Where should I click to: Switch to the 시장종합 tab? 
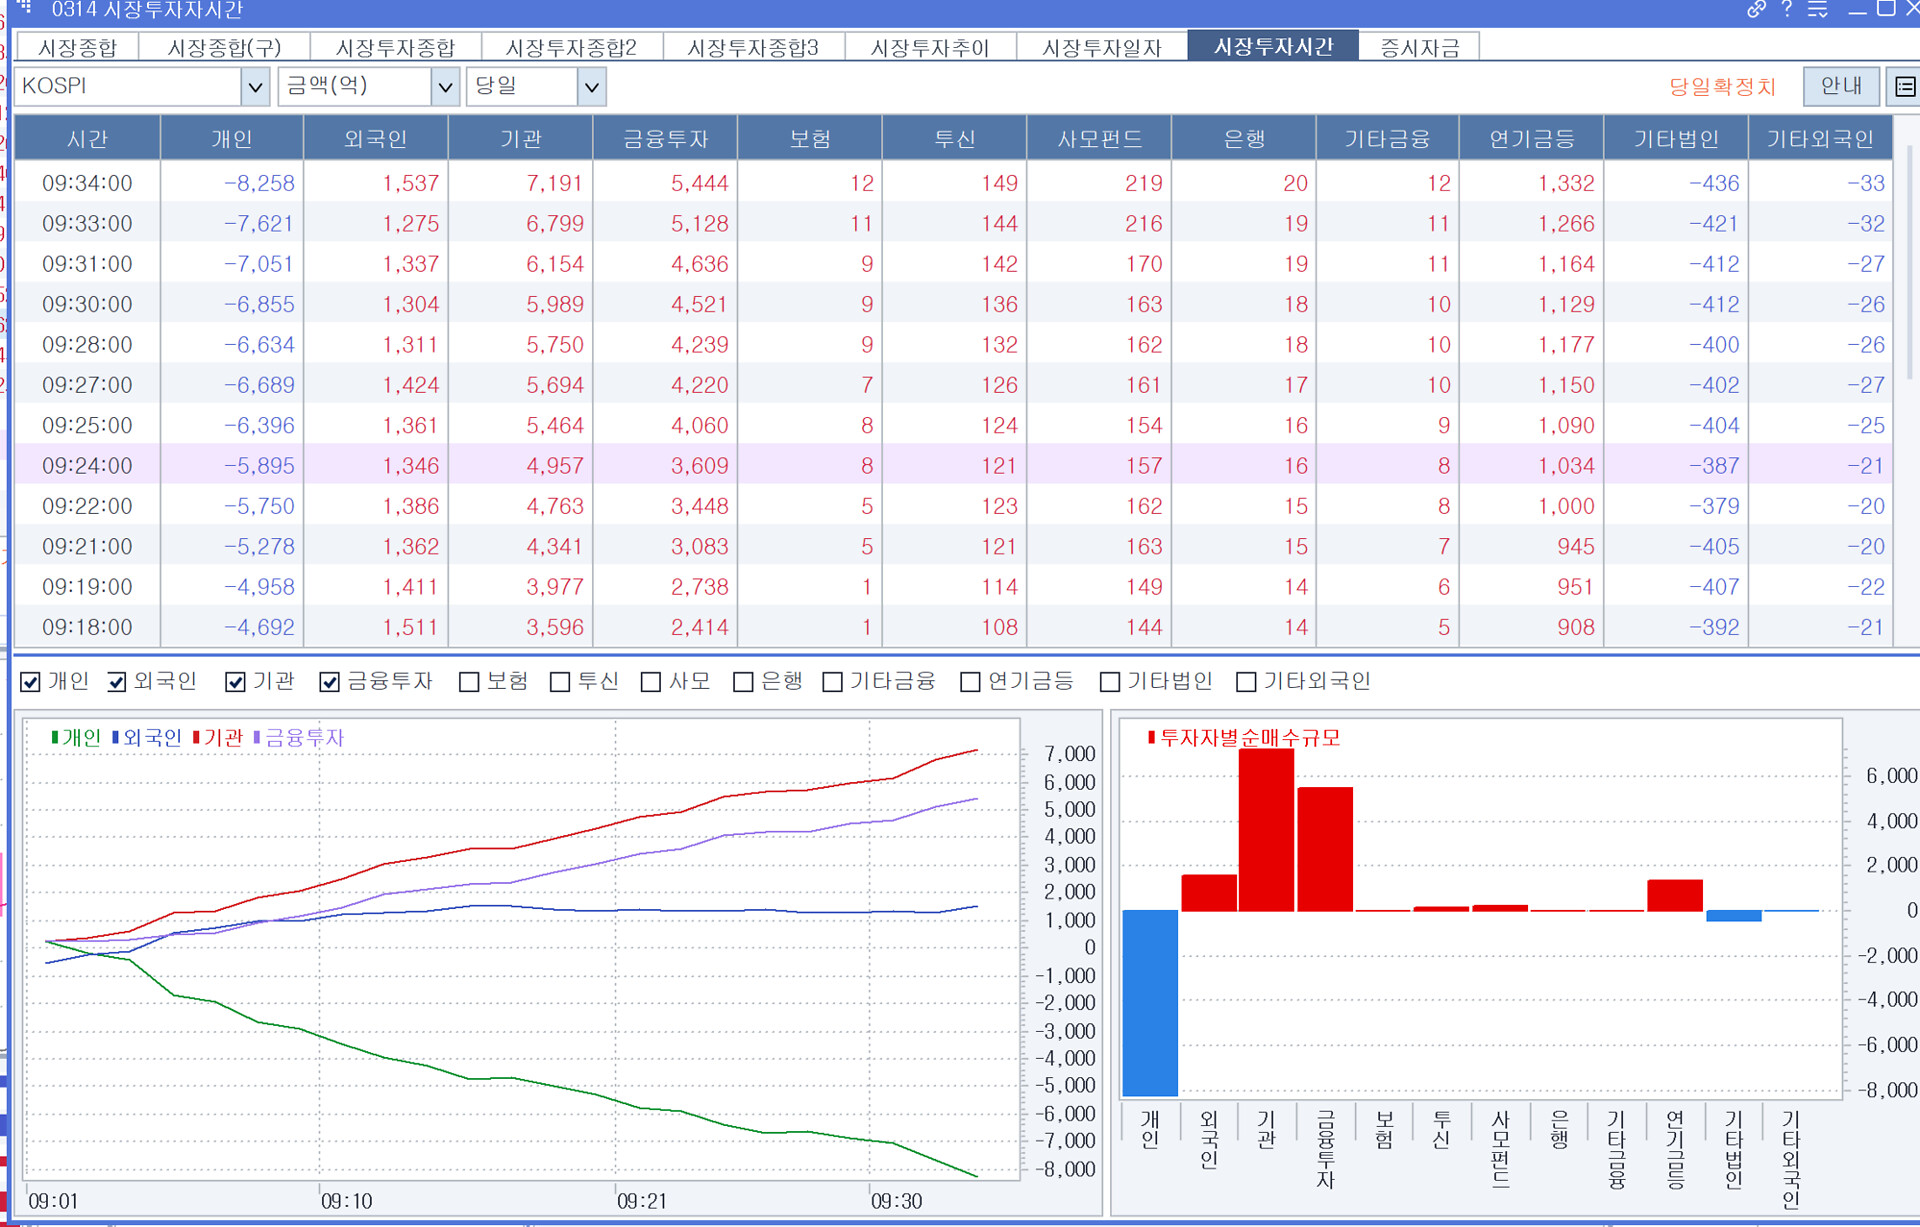[x=78, y=47]
